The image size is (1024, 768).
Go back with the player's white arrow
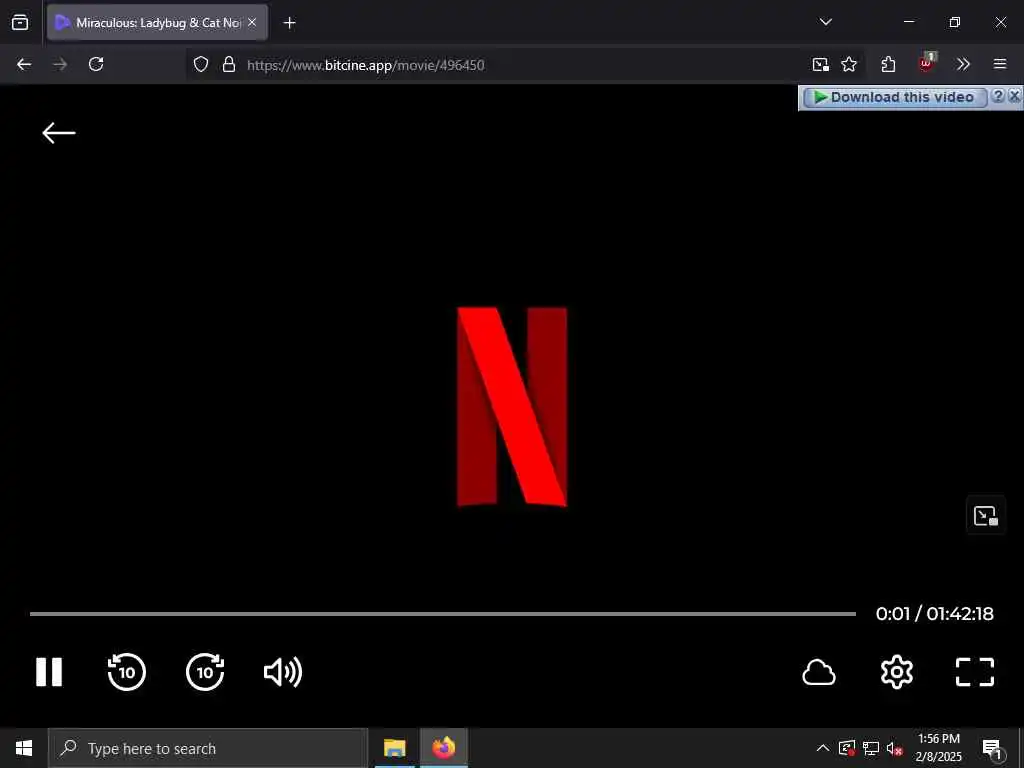(x=59, y=133)
